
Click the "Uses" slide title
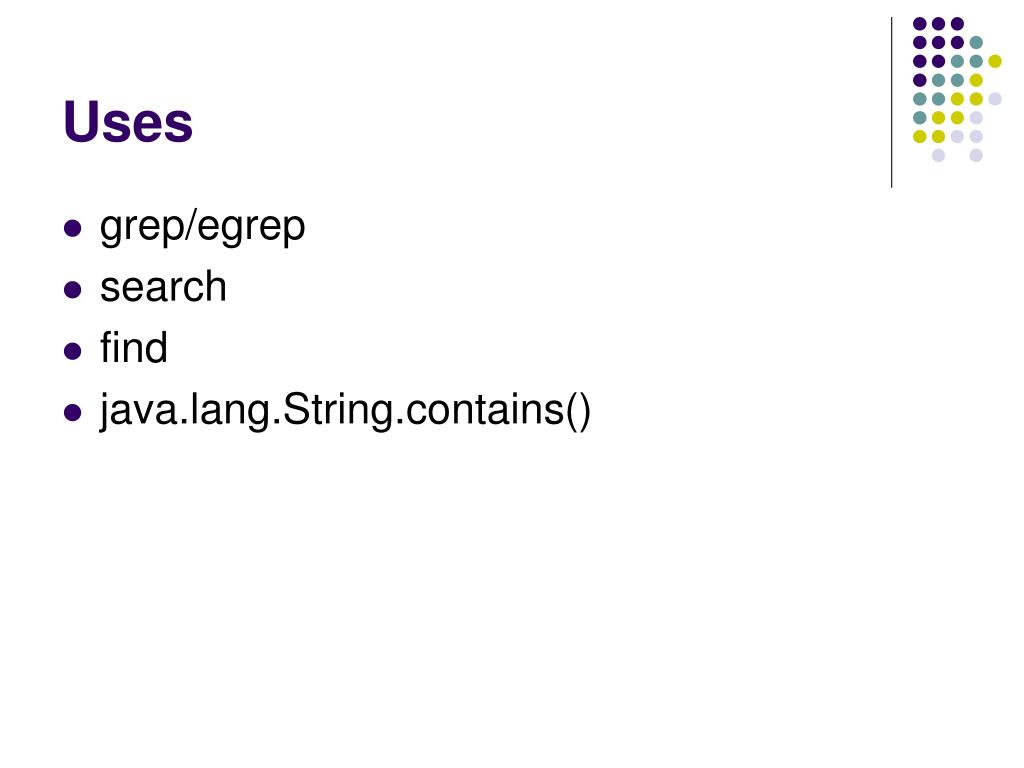tap(128, 121)
